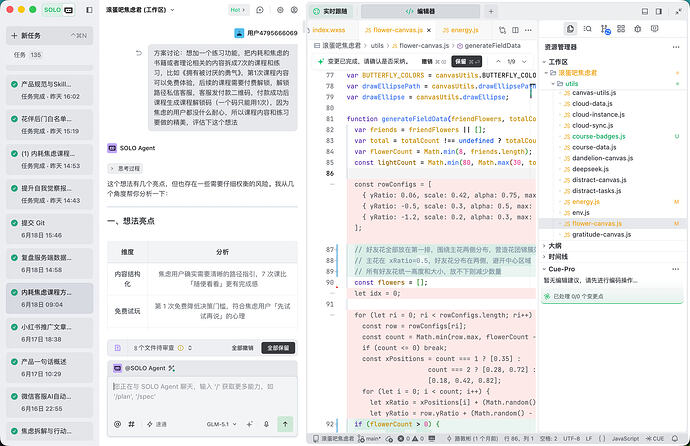Go to previous change with up chevron

tap(498, 62)
